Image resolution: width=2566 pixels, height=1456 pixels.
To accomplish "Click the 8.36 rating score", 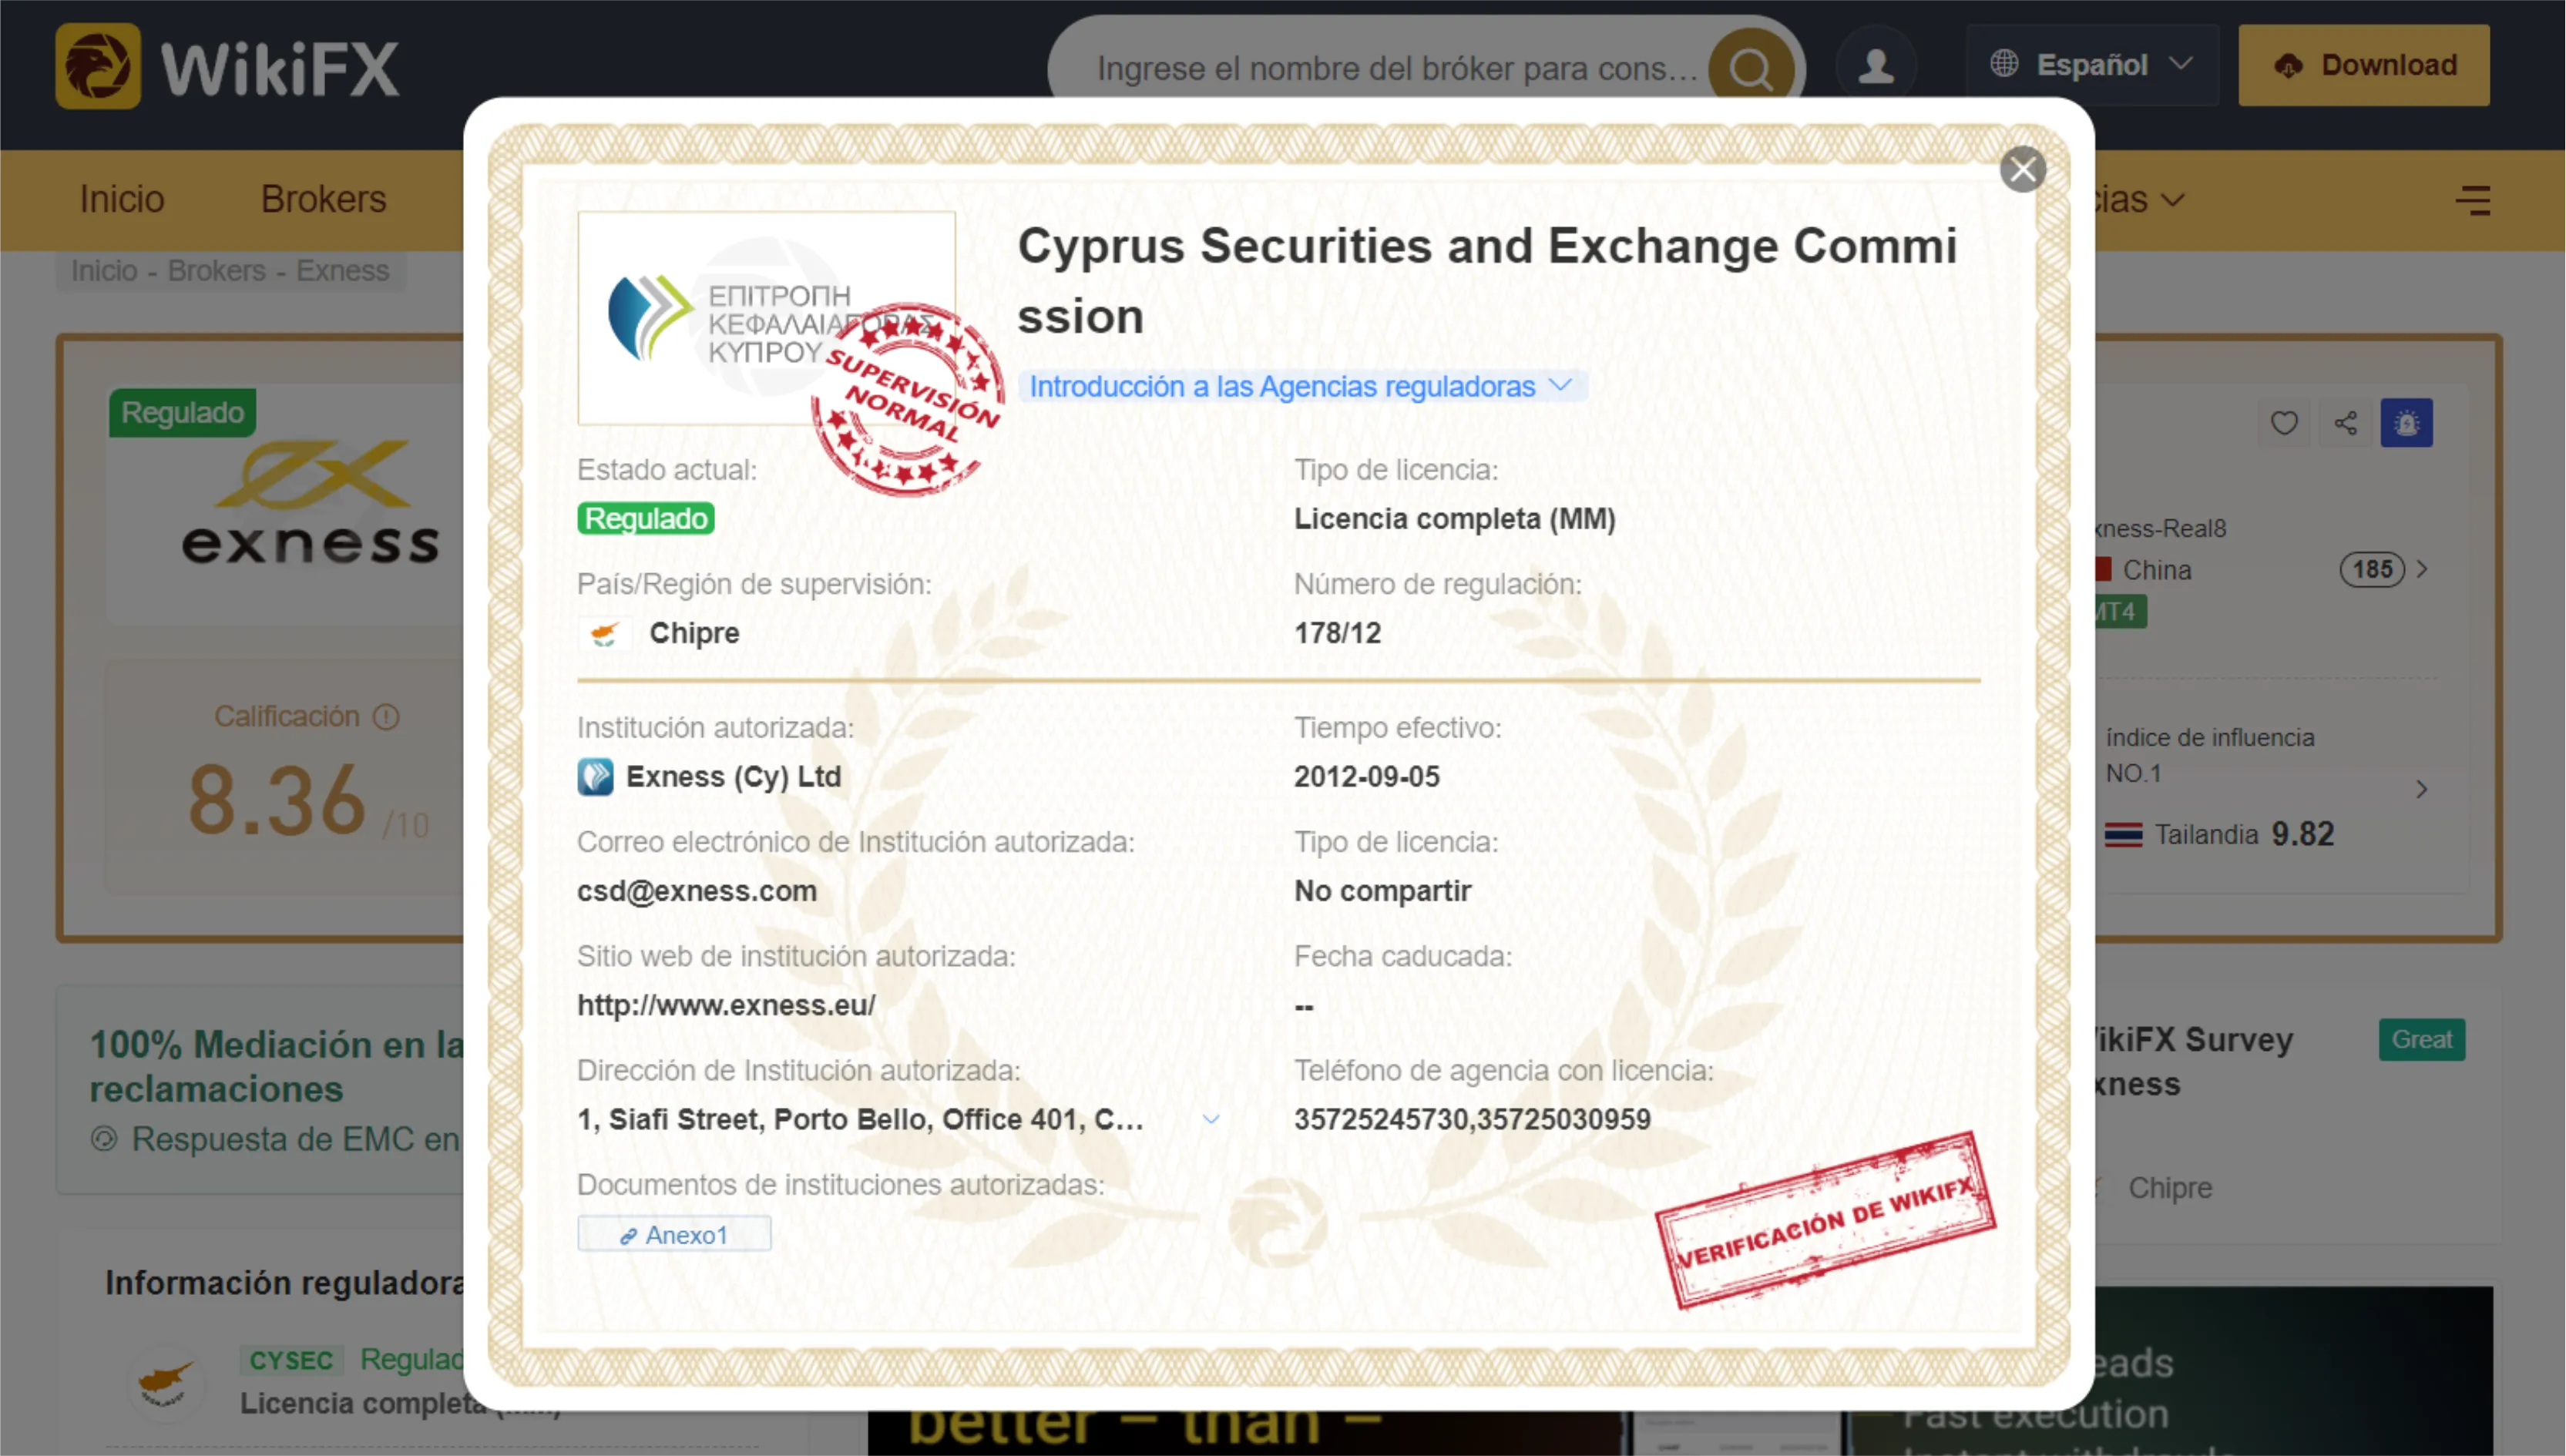I will coord(277,800).
